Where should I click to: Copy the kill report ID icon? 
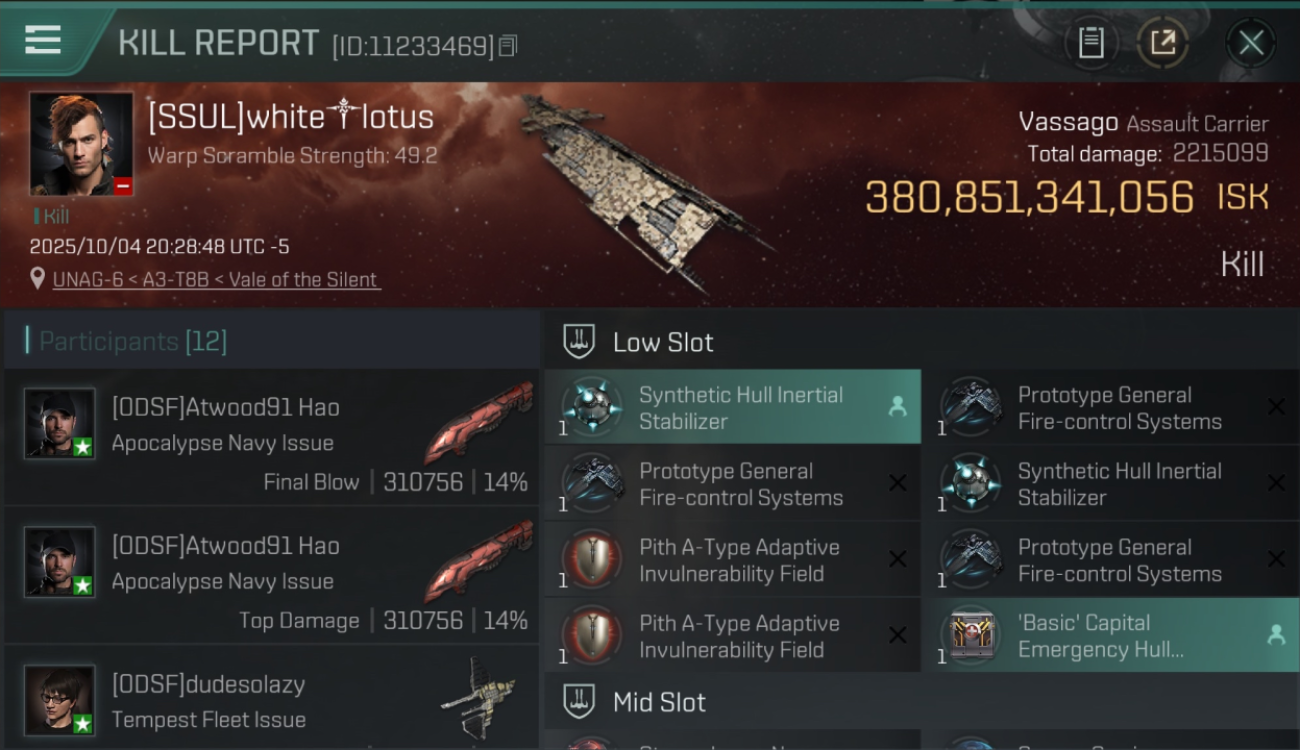click(x=508, y=46)
